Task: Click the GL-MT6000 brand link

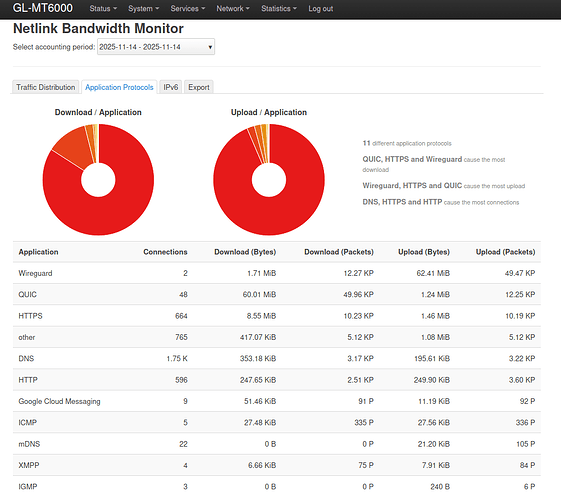Action: (43, 8)
